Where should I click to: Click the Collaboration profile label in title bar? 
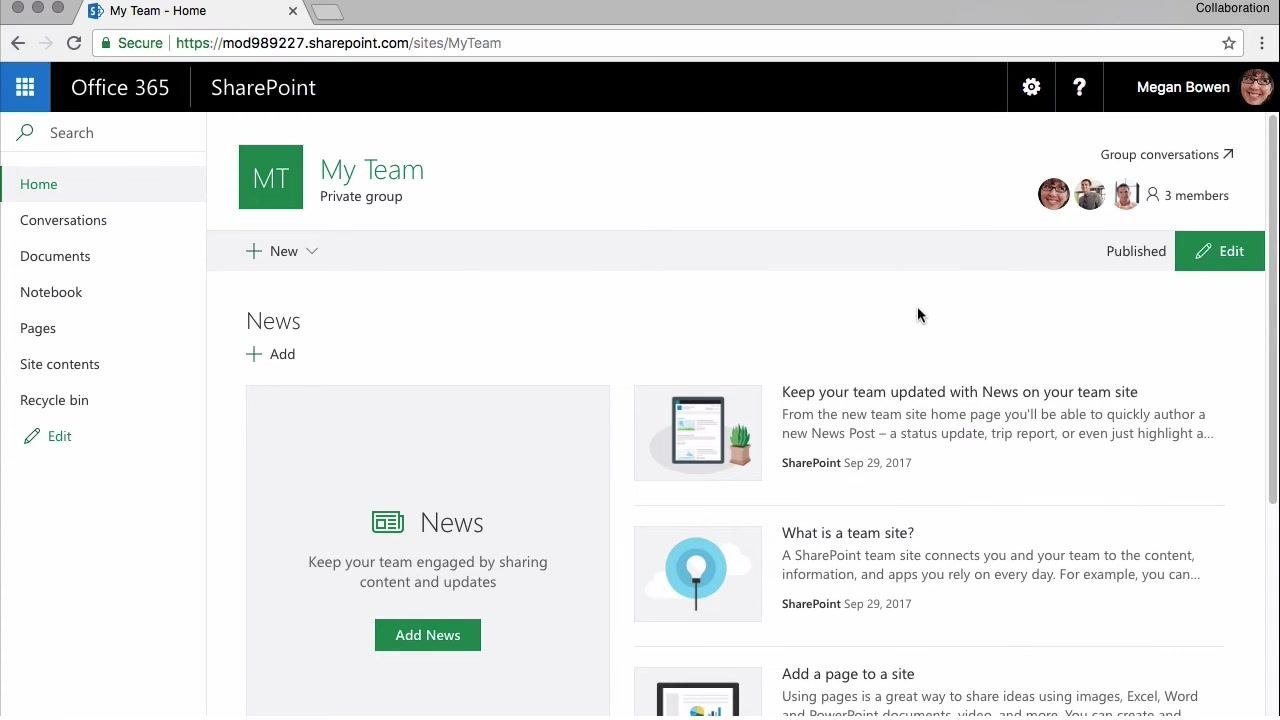point(1232,8)
